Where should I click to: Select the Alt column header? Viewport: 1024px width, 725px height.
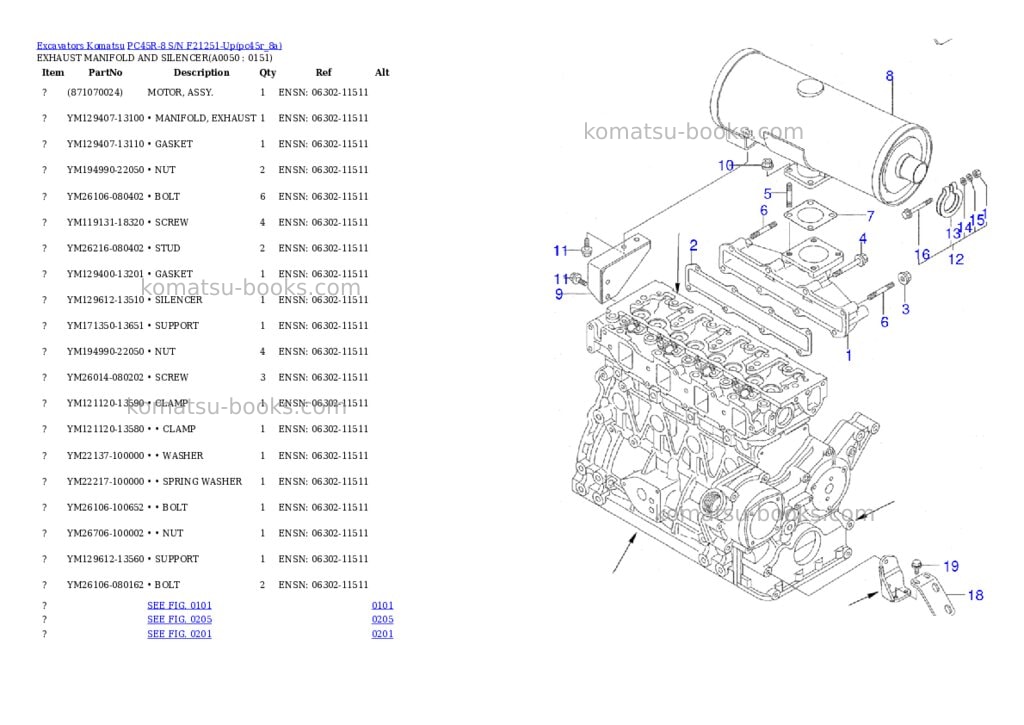[x=382, y=72]
